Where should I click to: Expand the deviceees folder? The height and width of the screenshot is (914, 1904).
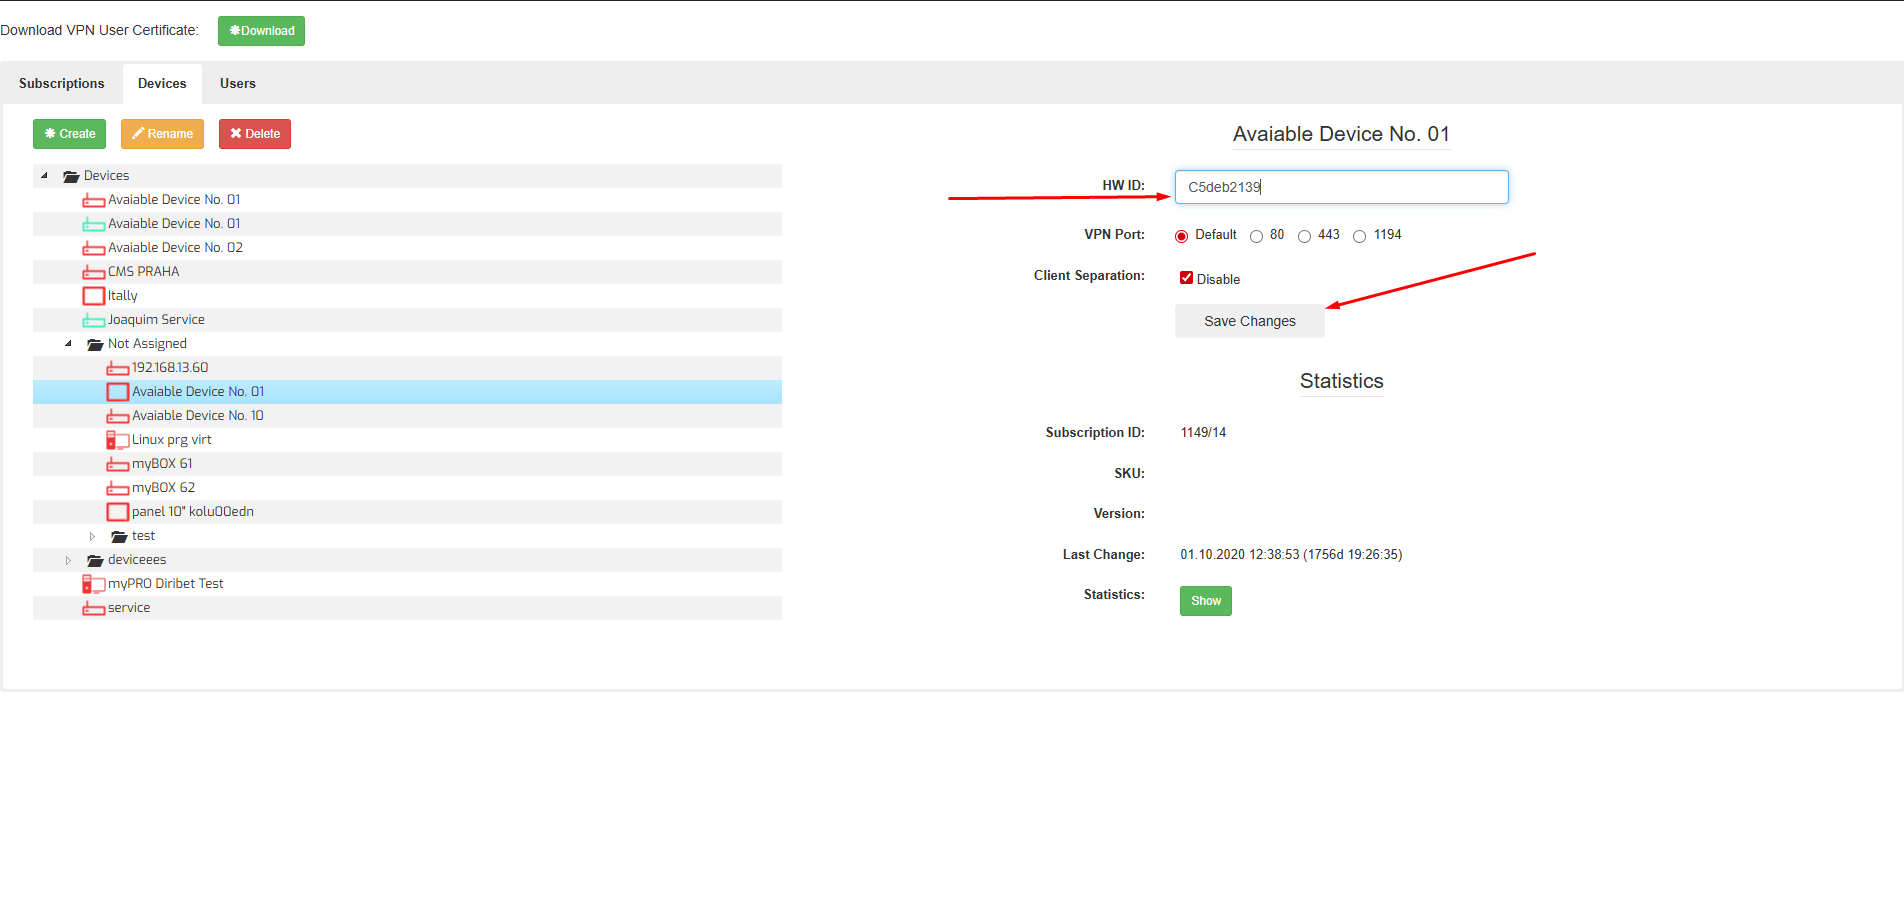(x=68, y=560)
